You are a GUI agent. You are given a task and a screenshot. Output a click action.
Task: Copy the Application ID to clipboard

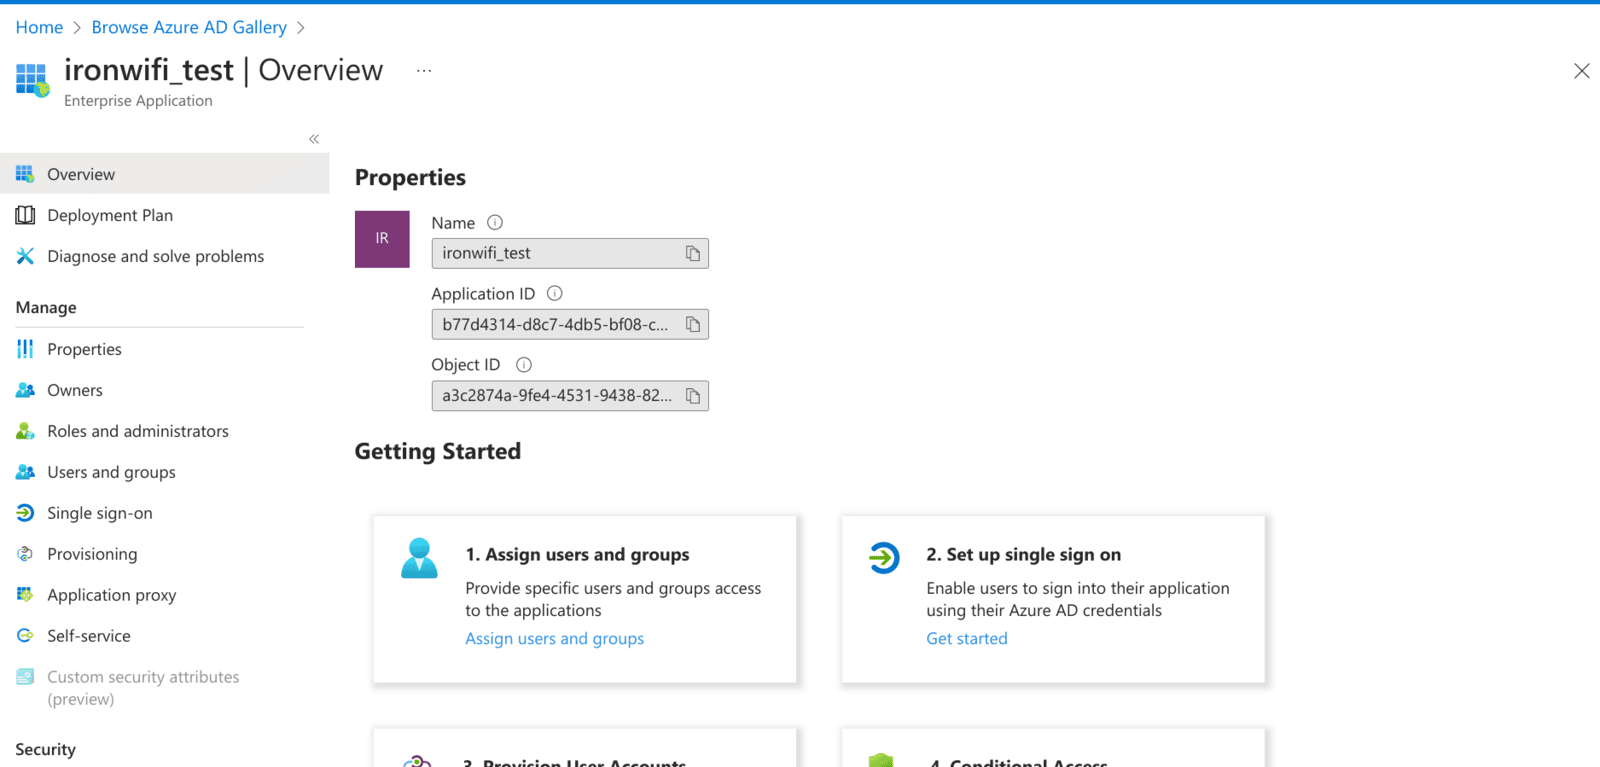[x=693, y=324]
